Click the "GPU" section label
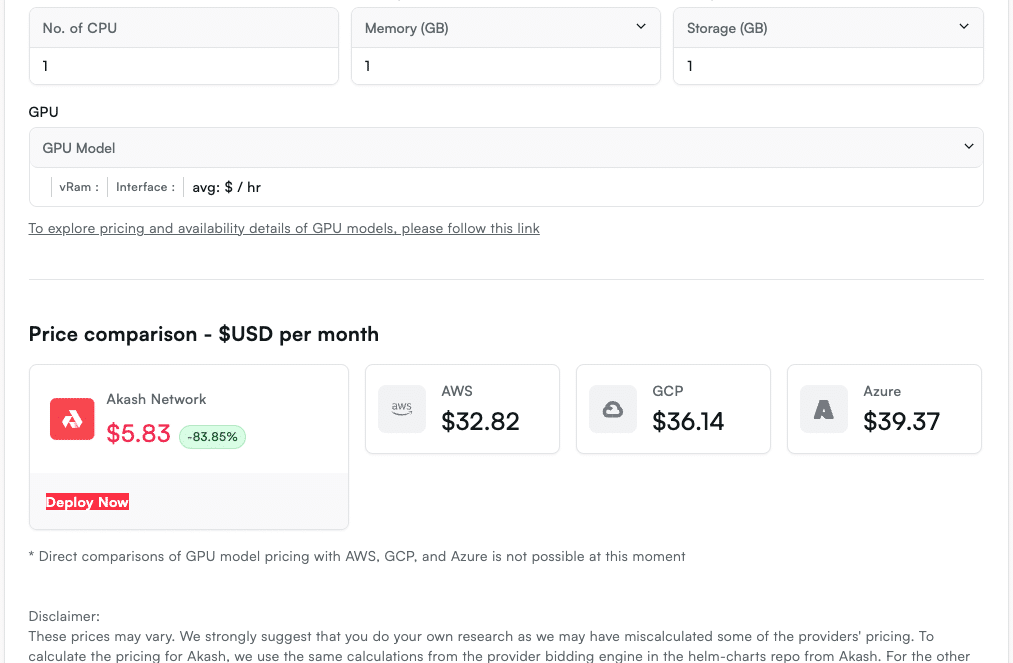The image size is (1013, 663). (43, 112)
